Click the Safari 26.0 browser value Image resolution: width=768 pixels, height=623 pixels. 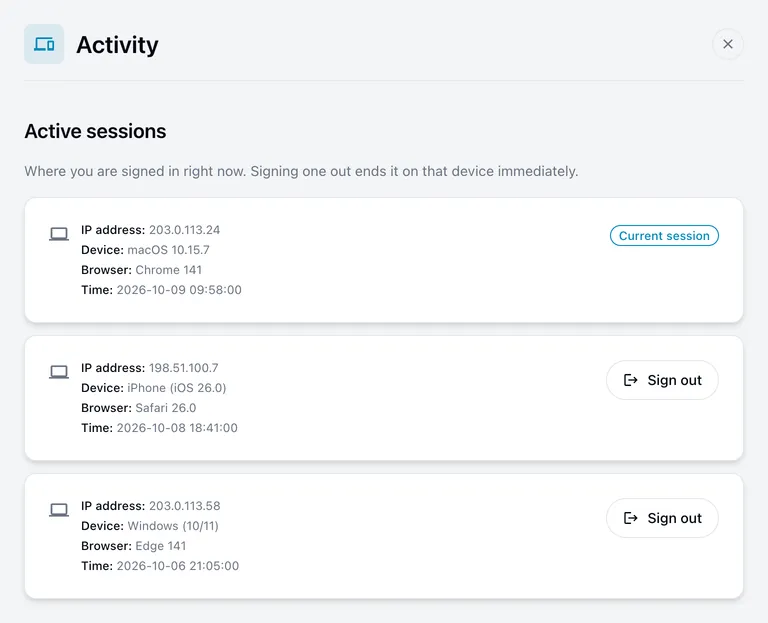click(x=166, y=408)
